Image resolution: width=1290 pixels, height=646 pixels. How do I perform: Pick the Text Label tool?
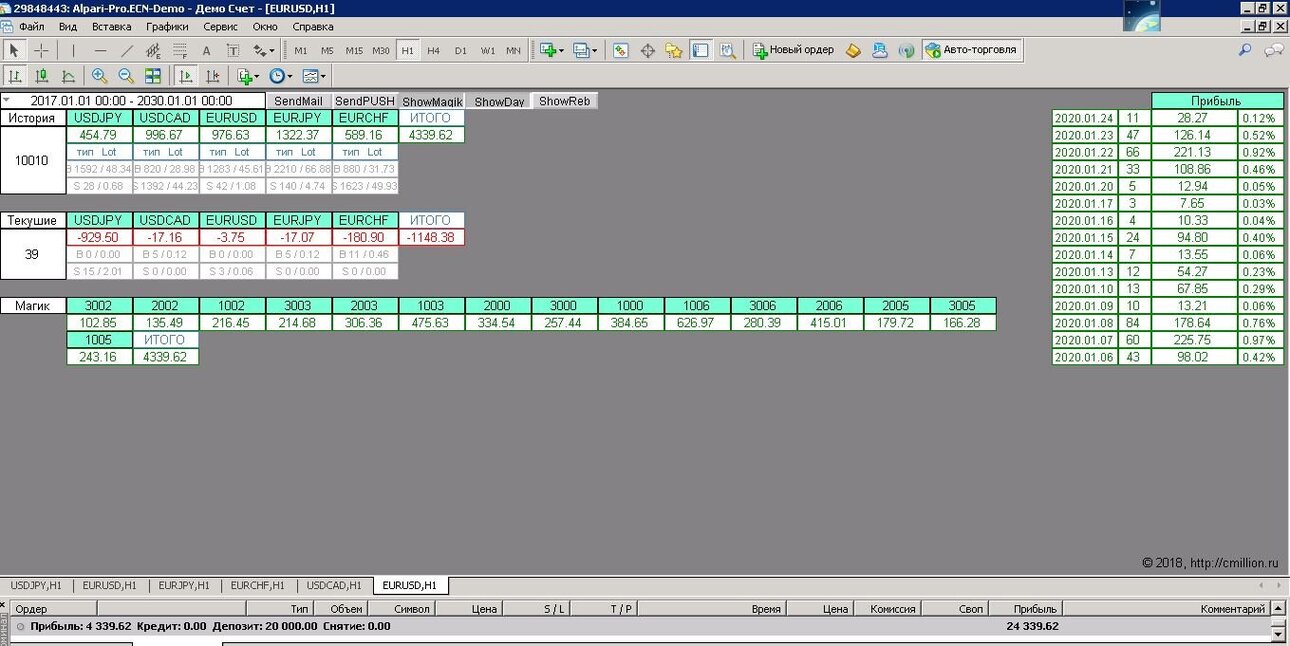(232, 50)
